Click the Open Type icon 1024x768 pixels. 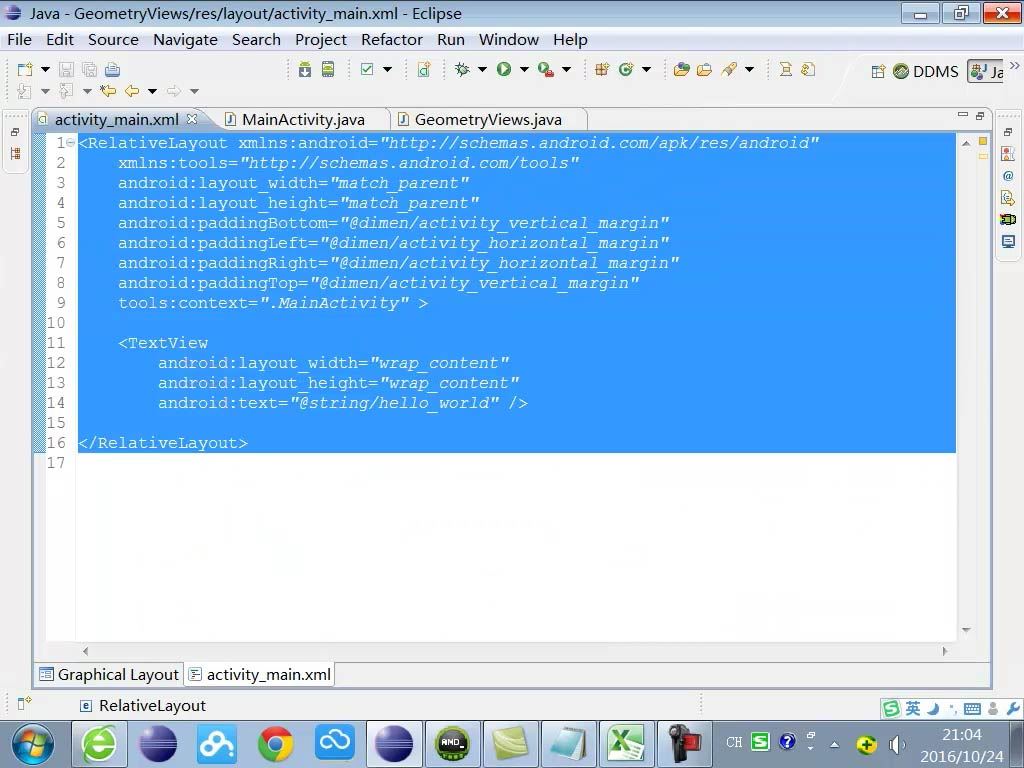coord(682,69)
